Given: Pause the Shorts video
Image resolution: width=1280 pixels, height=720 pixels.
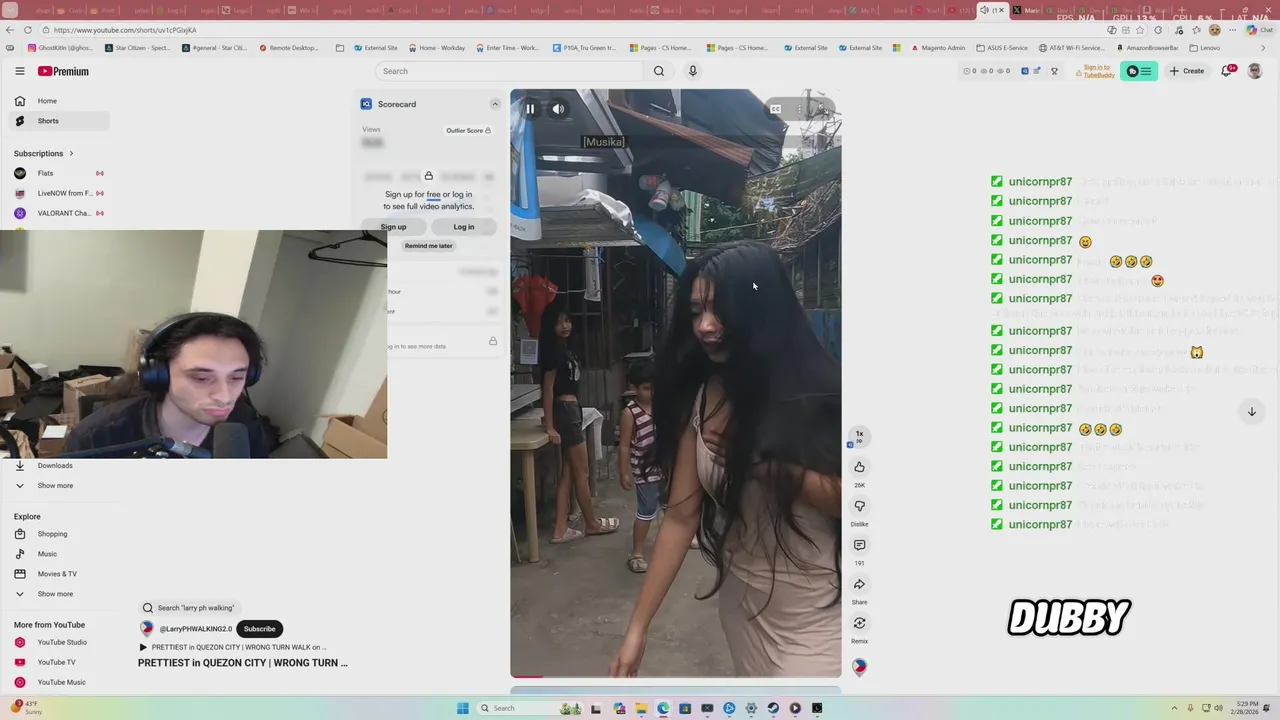Looking at the screenshot, I should (530, 109).
